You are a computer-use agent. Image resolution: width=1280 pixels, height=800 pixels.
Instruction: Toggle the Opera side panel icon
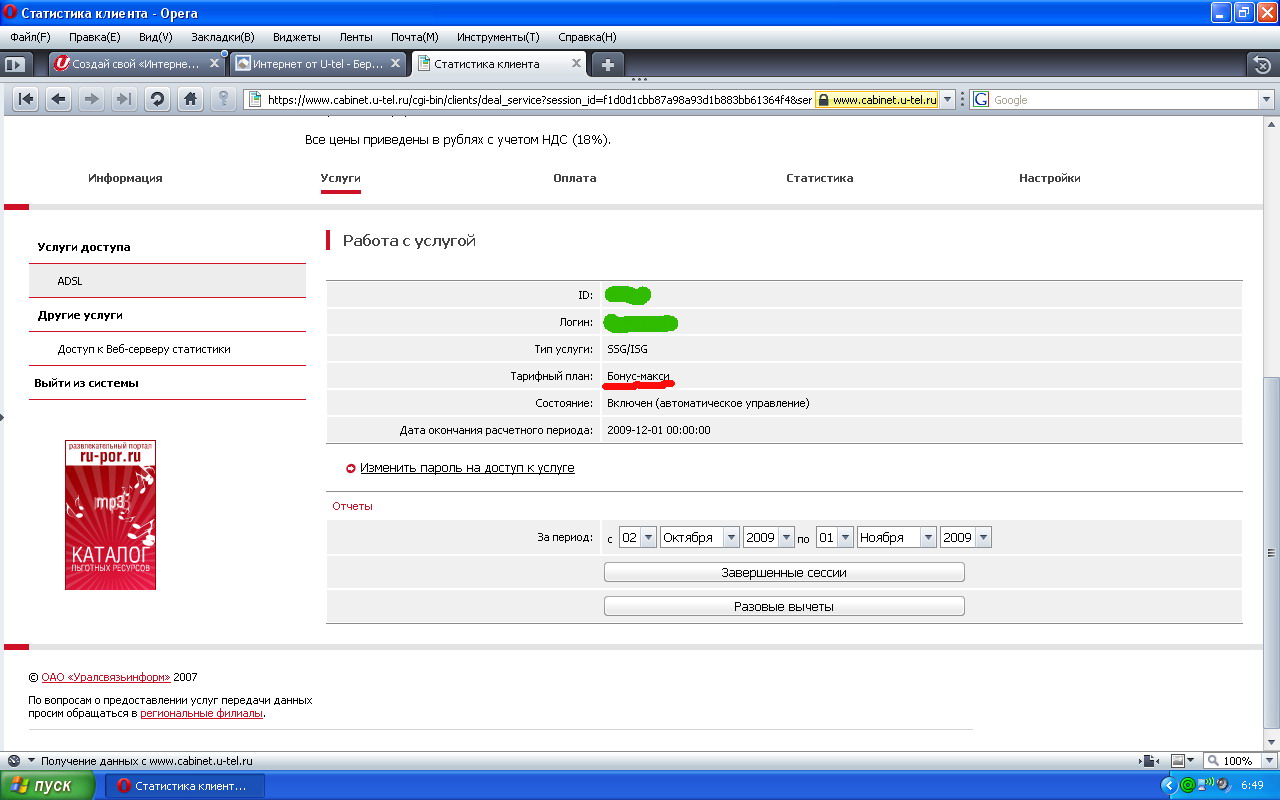15,64
